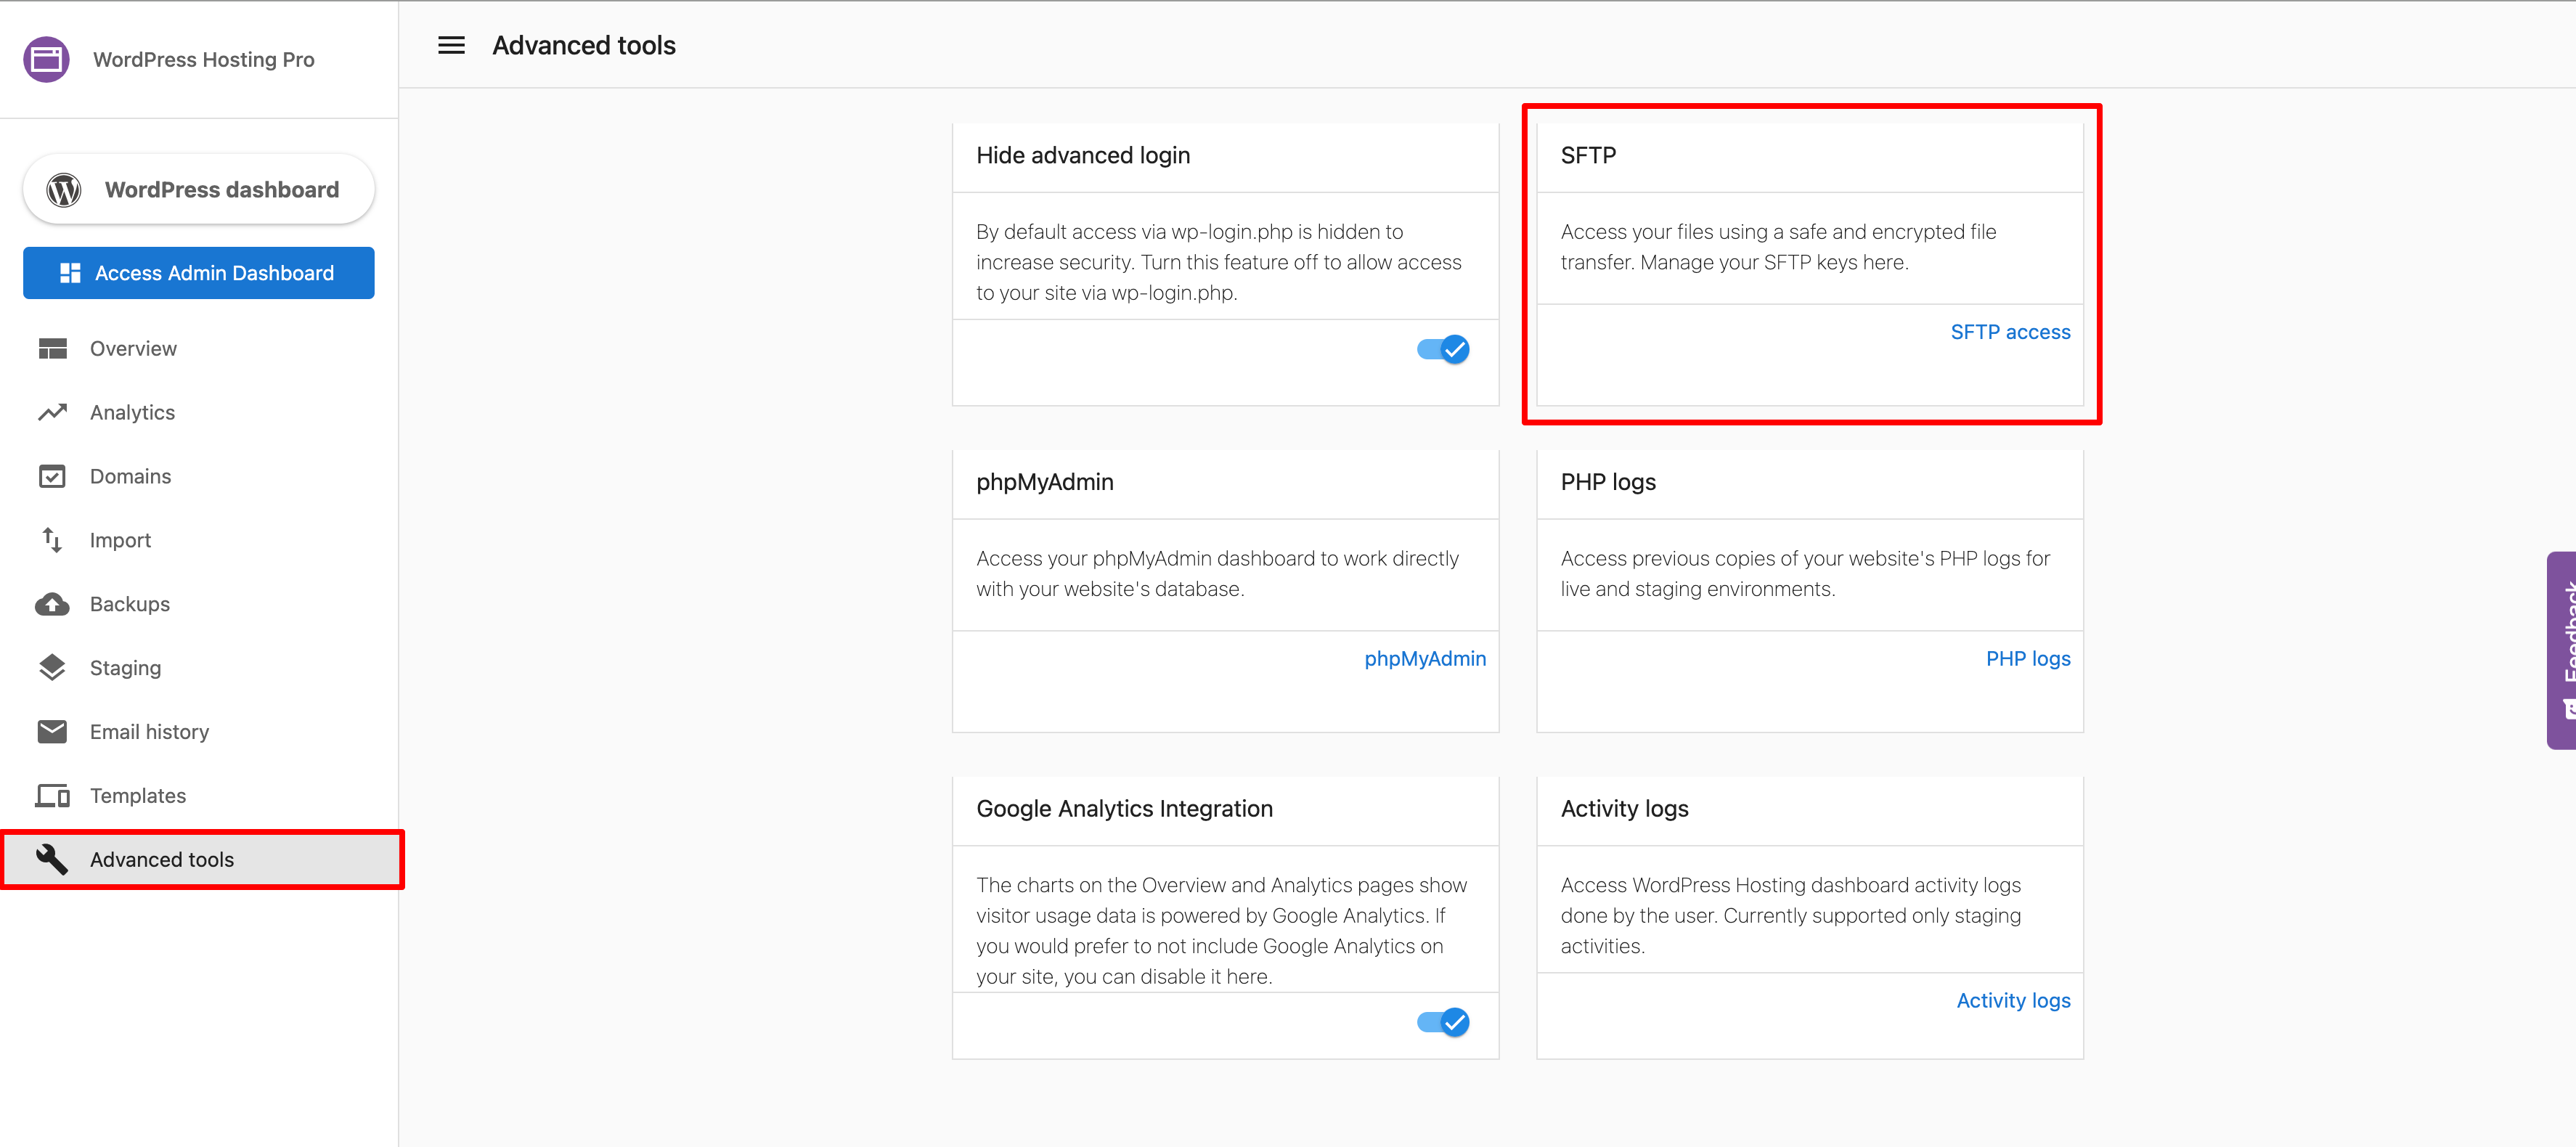Open the phpMyAdmin link

click(1424, 658)
